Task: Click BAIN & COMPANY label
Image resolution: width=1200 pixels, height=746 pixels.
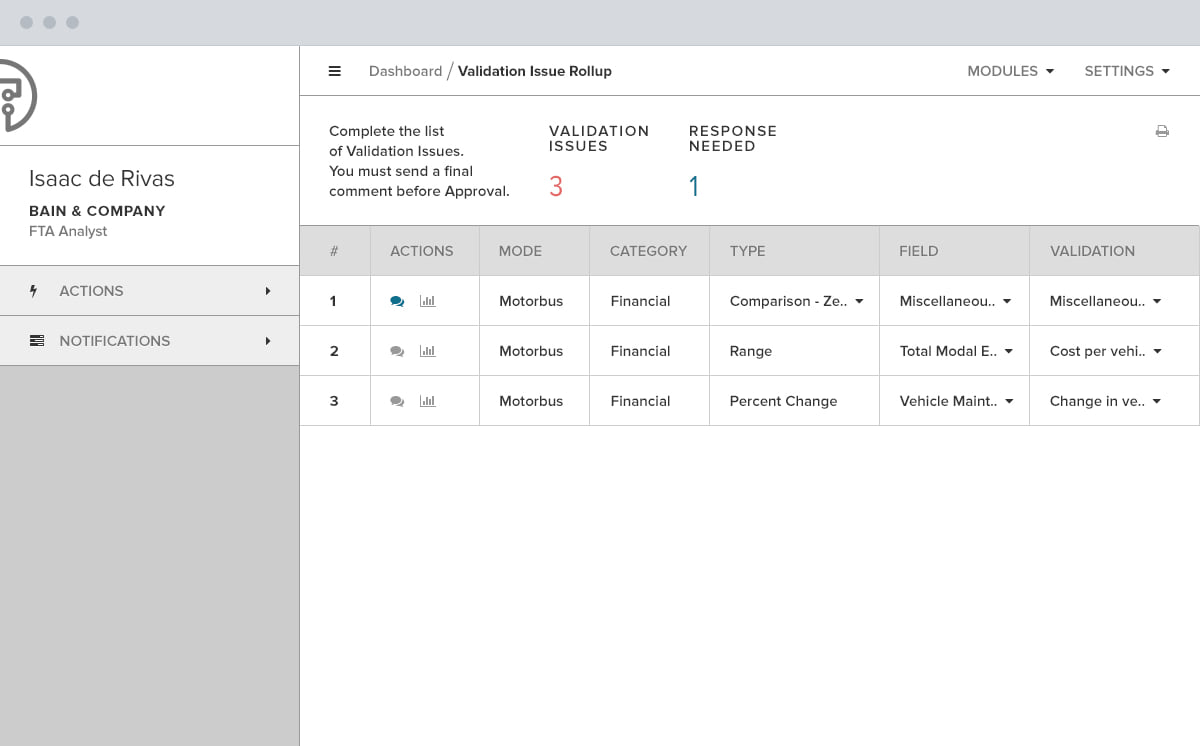Action: 97,211
